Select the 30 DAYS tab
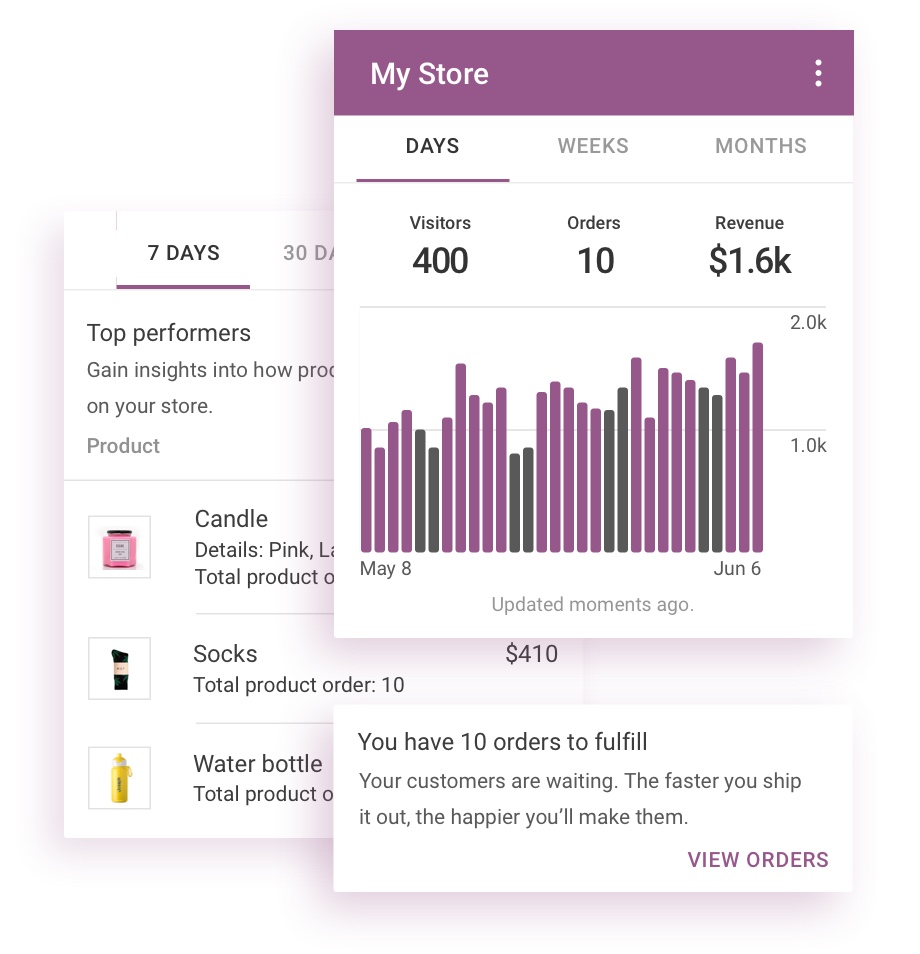Image resolution: width=920 pixels, height=954 pixels. click(308, 252)
